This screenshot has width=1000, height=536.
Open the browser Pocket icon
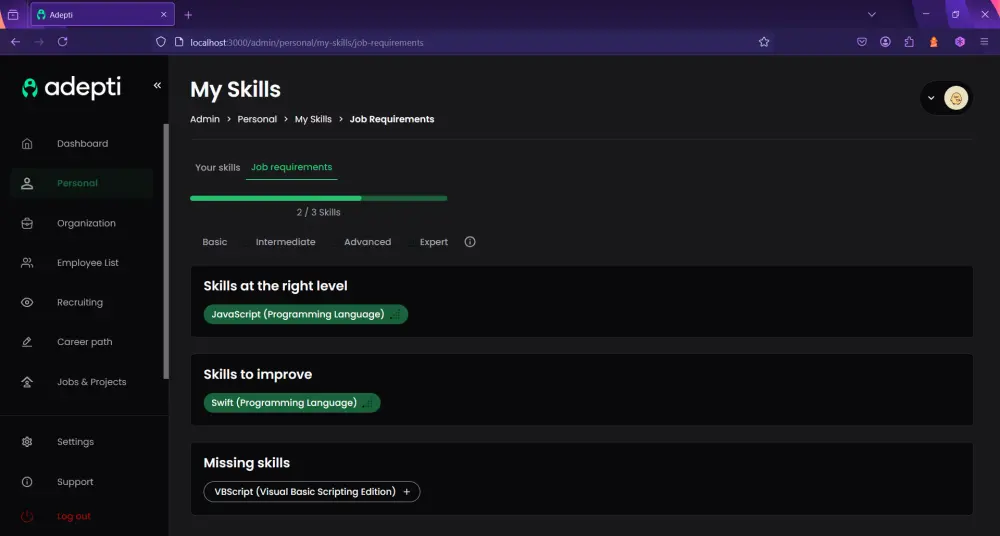862,42
